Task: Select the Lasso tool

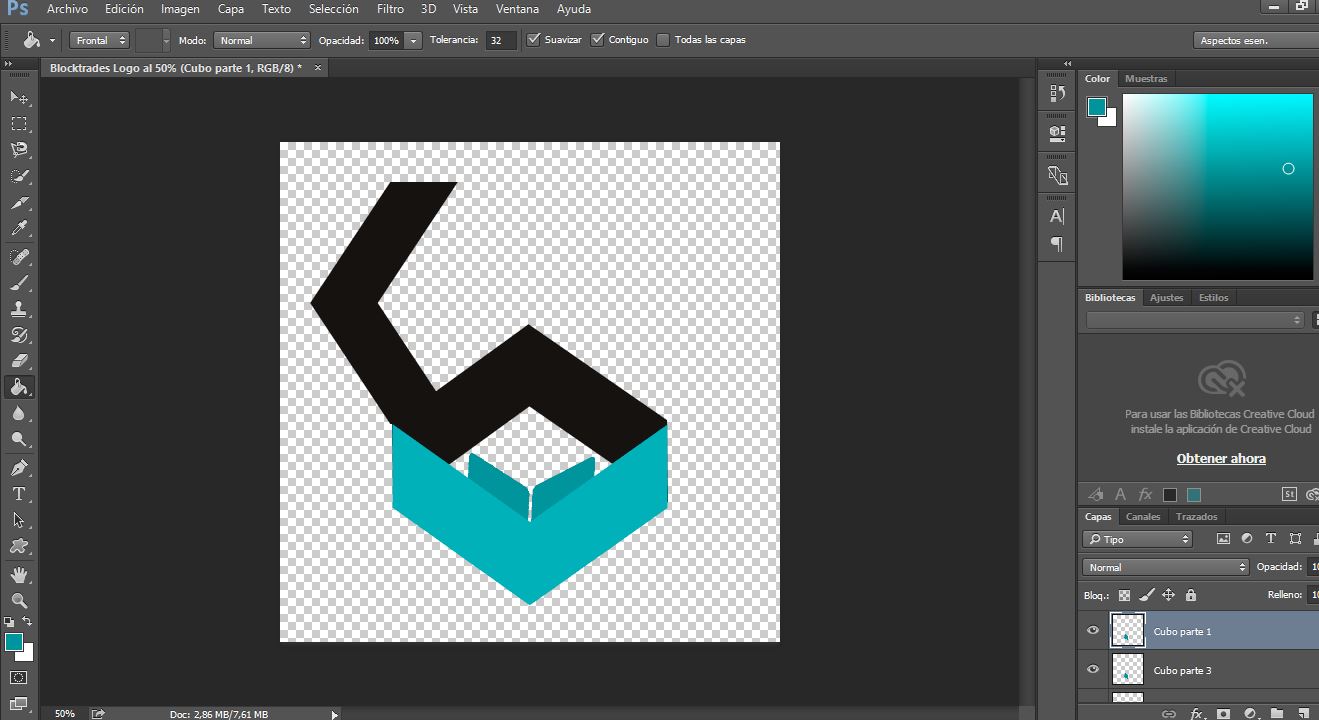Action: pyautogui.click(x=19, y=150)
